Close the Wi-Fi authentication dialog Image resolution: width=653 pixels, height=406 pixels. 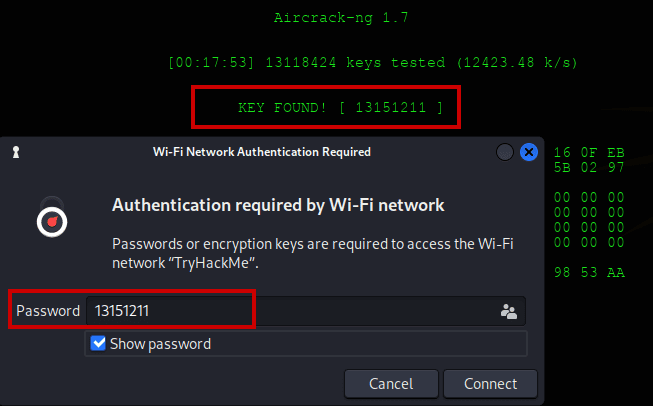point(529,152)
